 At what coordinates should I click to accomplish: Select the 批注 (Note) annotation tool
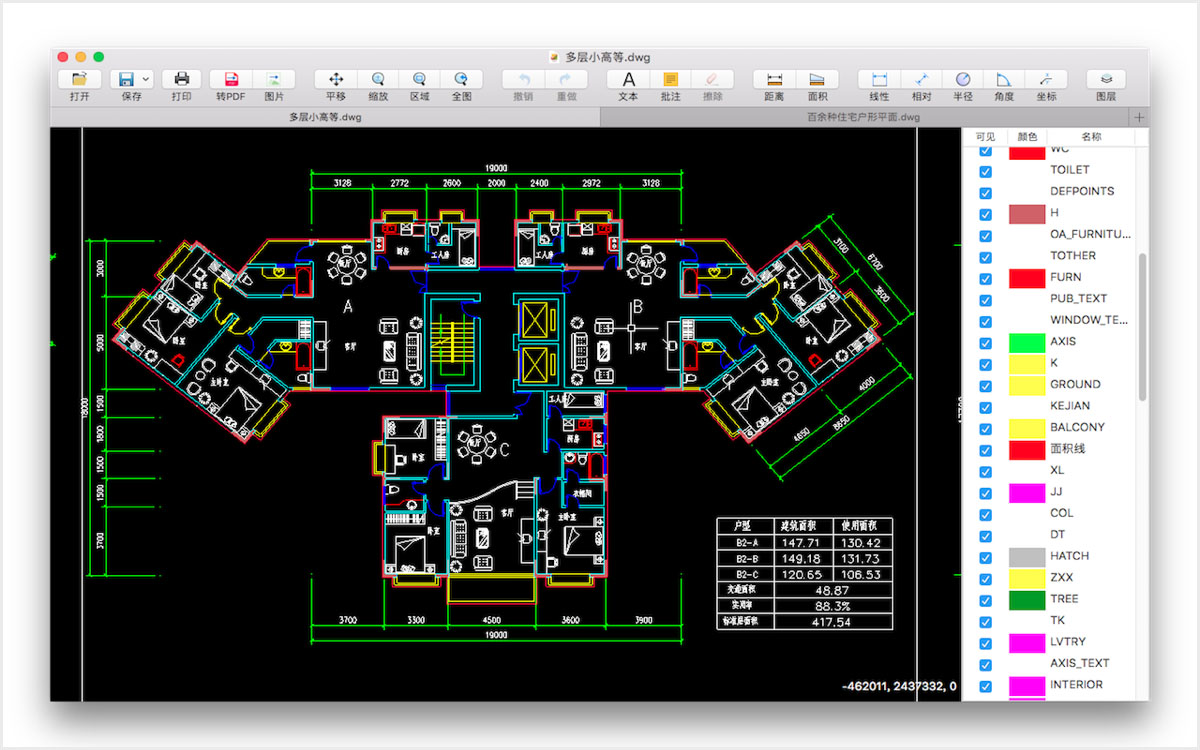click(670, 79)
